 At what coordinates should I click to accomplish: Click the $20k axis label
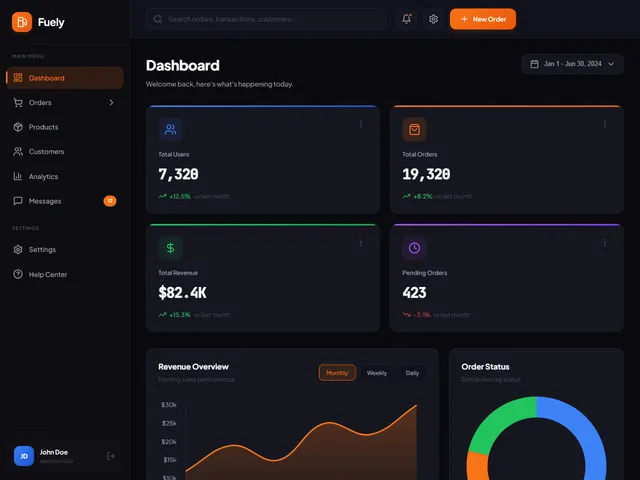[169, 442]
